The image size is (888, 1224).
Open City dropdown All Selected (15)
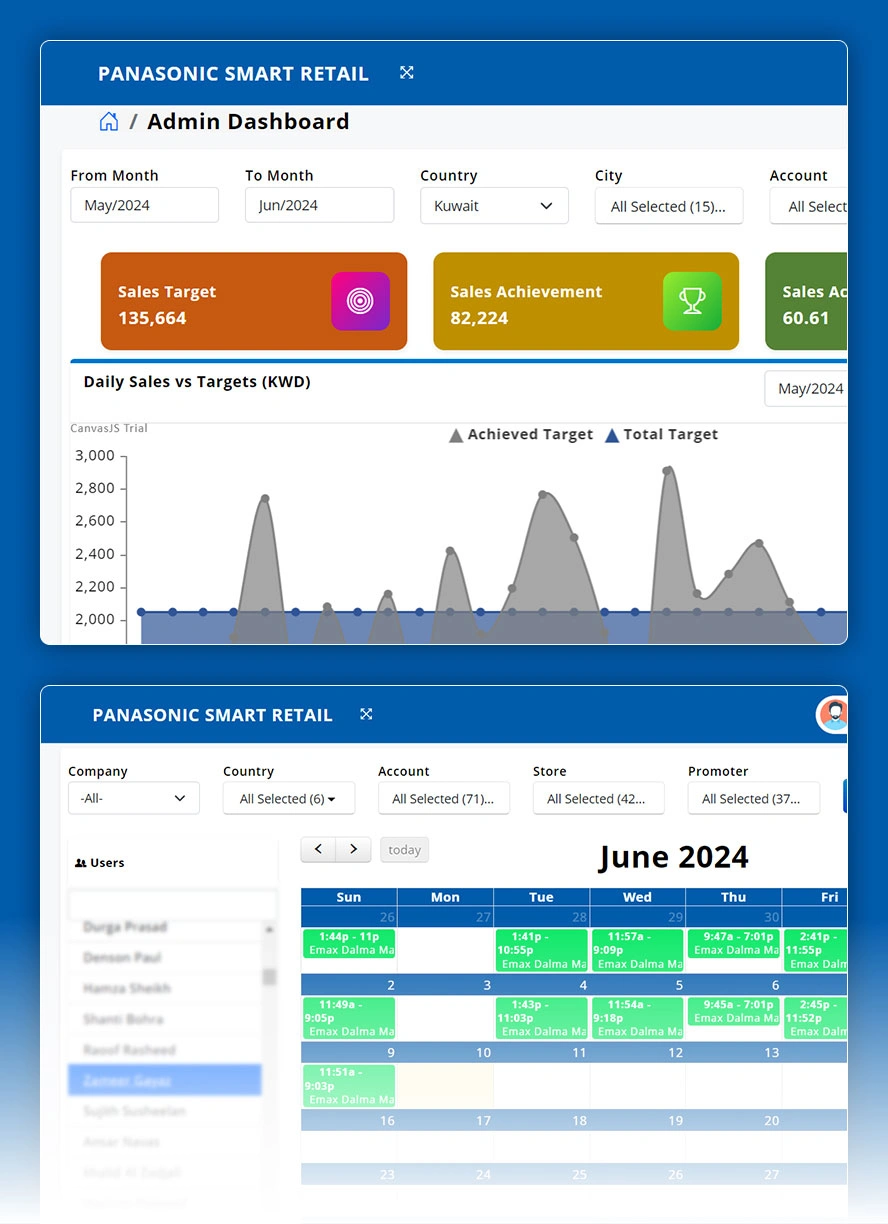(x=669, y=206)
